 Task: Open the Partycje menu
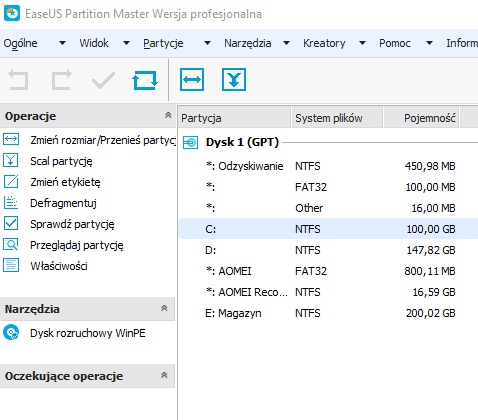coord(163,43)
